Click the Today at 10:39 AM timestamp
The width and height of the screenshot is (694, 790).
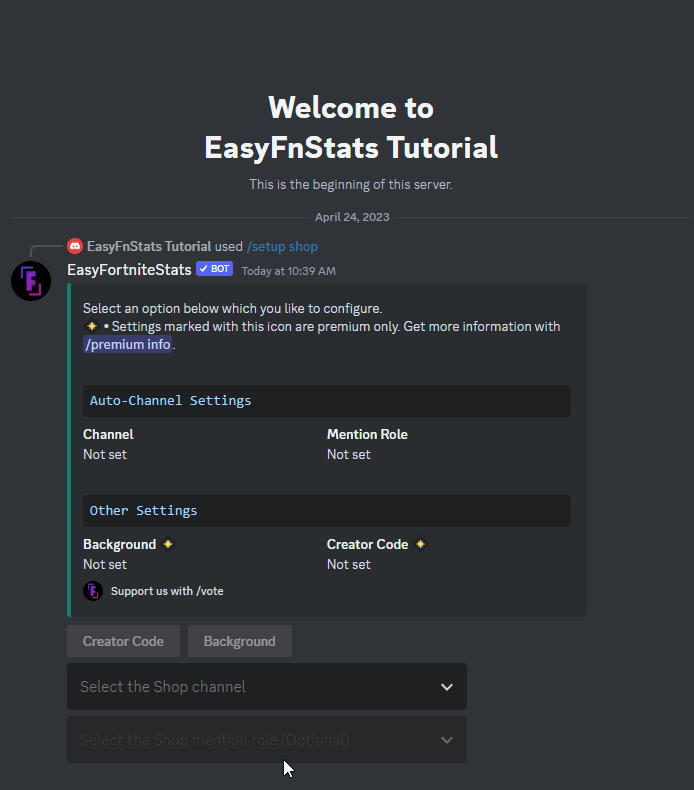(x=288, y=271)
